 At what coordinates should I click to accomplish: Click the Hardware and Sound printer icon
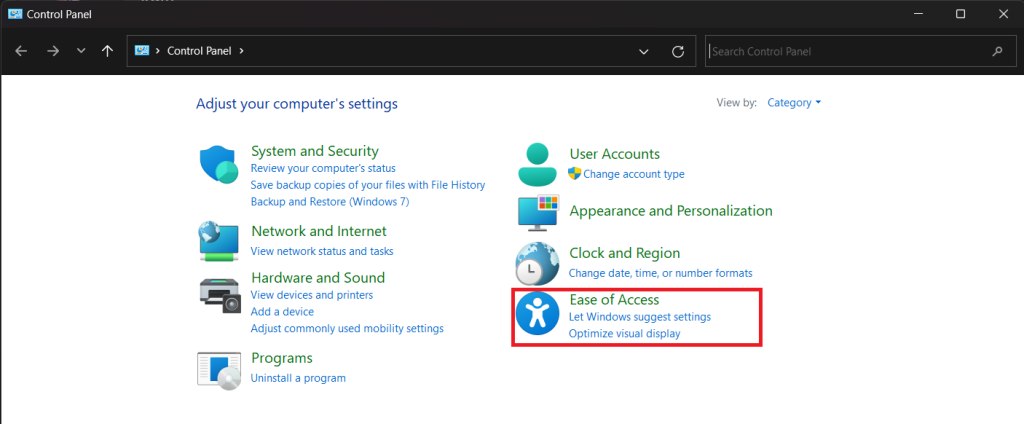click(219, 293)
